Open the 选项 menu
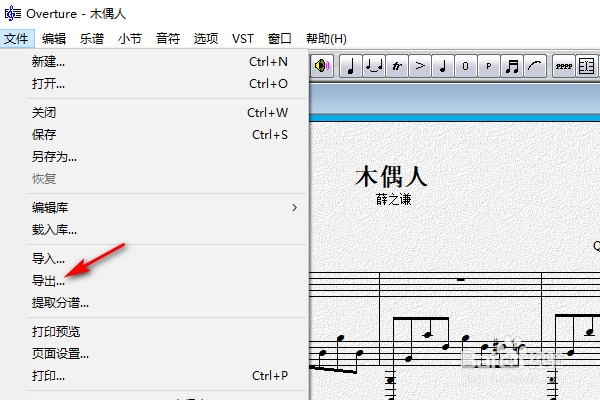The width and height of the screenshot is (600, 400). tap(205, 39)
